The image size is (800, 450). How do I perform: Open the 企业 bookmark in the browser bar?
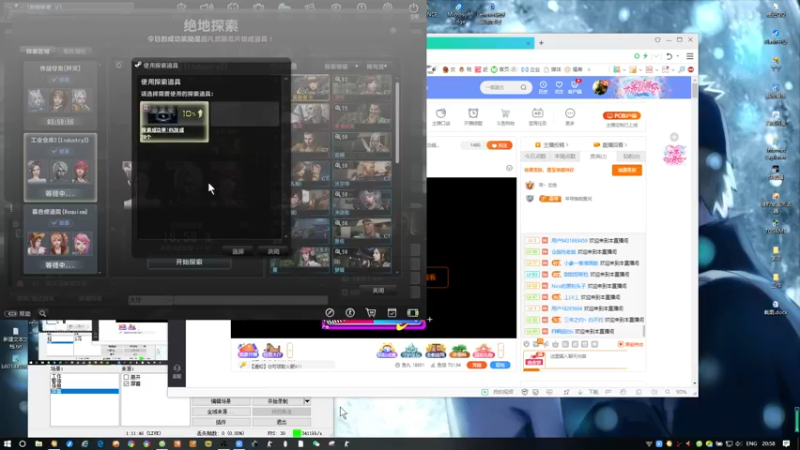[x=531, y=69]
